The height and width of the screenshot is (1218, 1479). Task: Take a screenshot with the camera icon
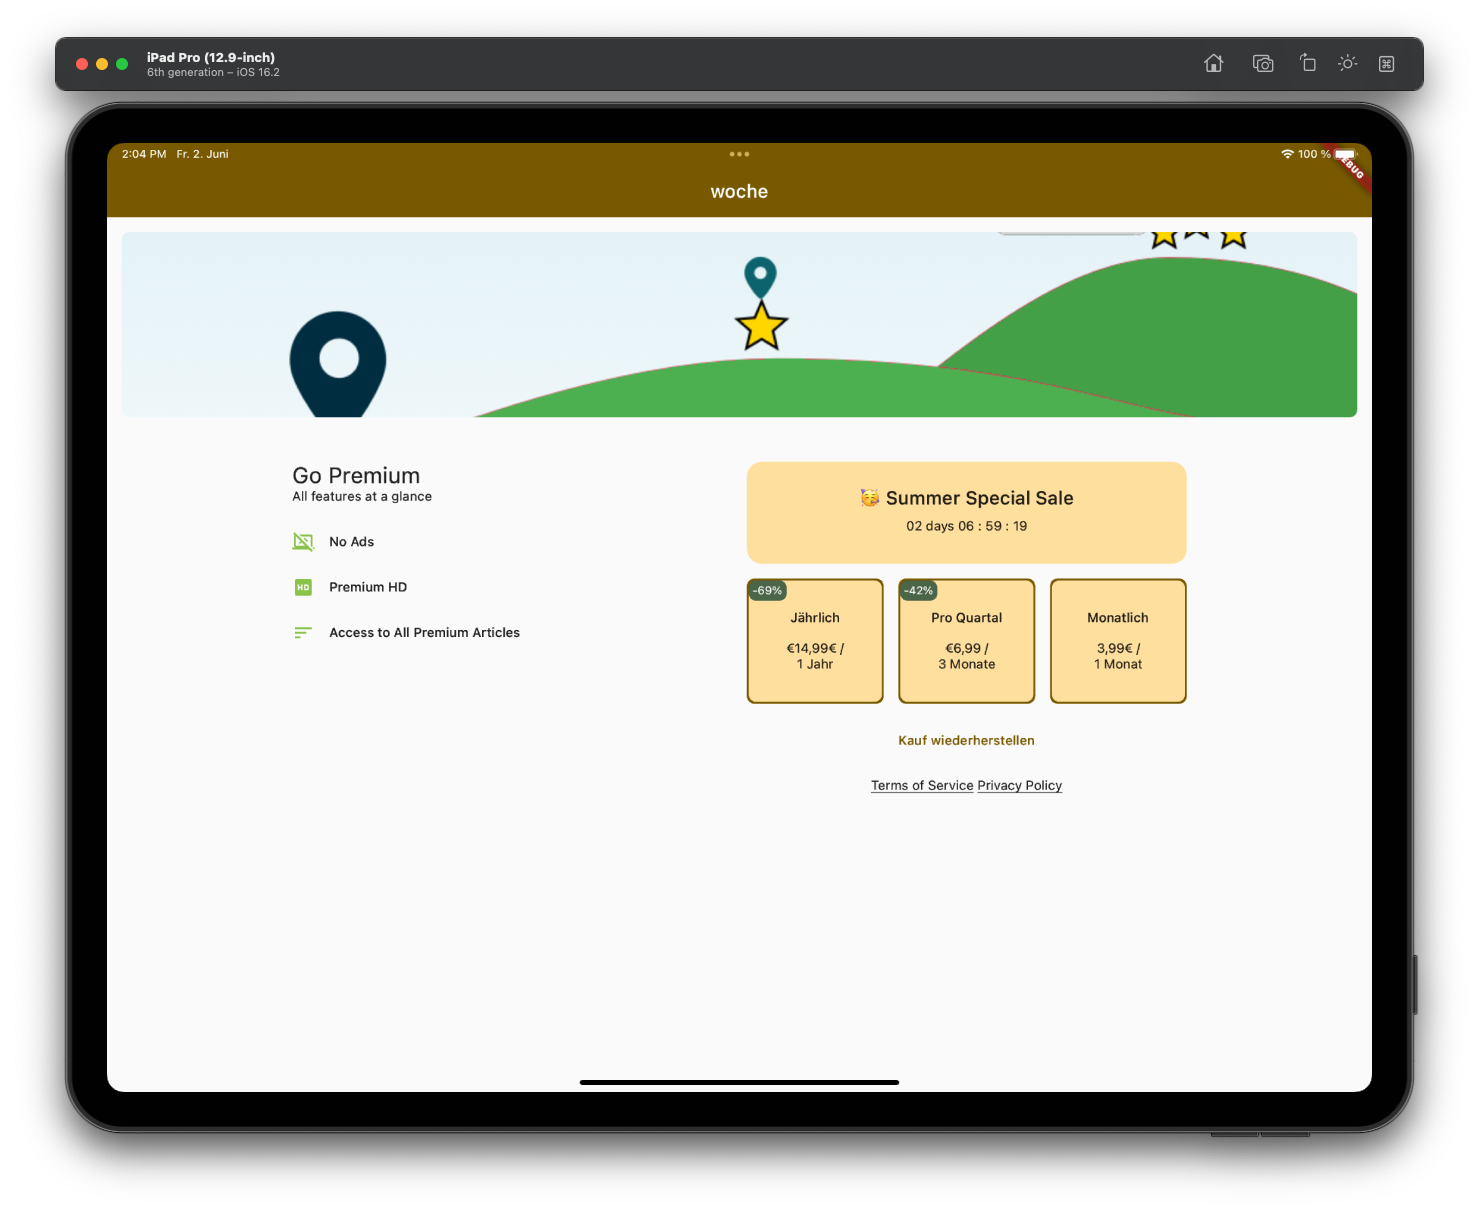[x=1263, y=63]
